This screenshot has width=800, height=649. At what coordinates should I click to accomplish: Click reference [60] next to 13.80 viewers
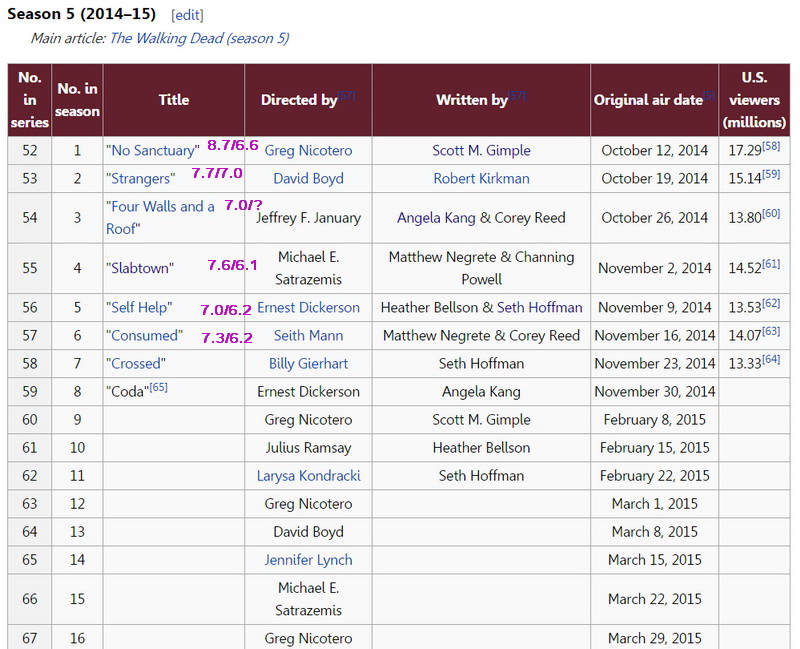pyautogui.click(x=771, y=213)
